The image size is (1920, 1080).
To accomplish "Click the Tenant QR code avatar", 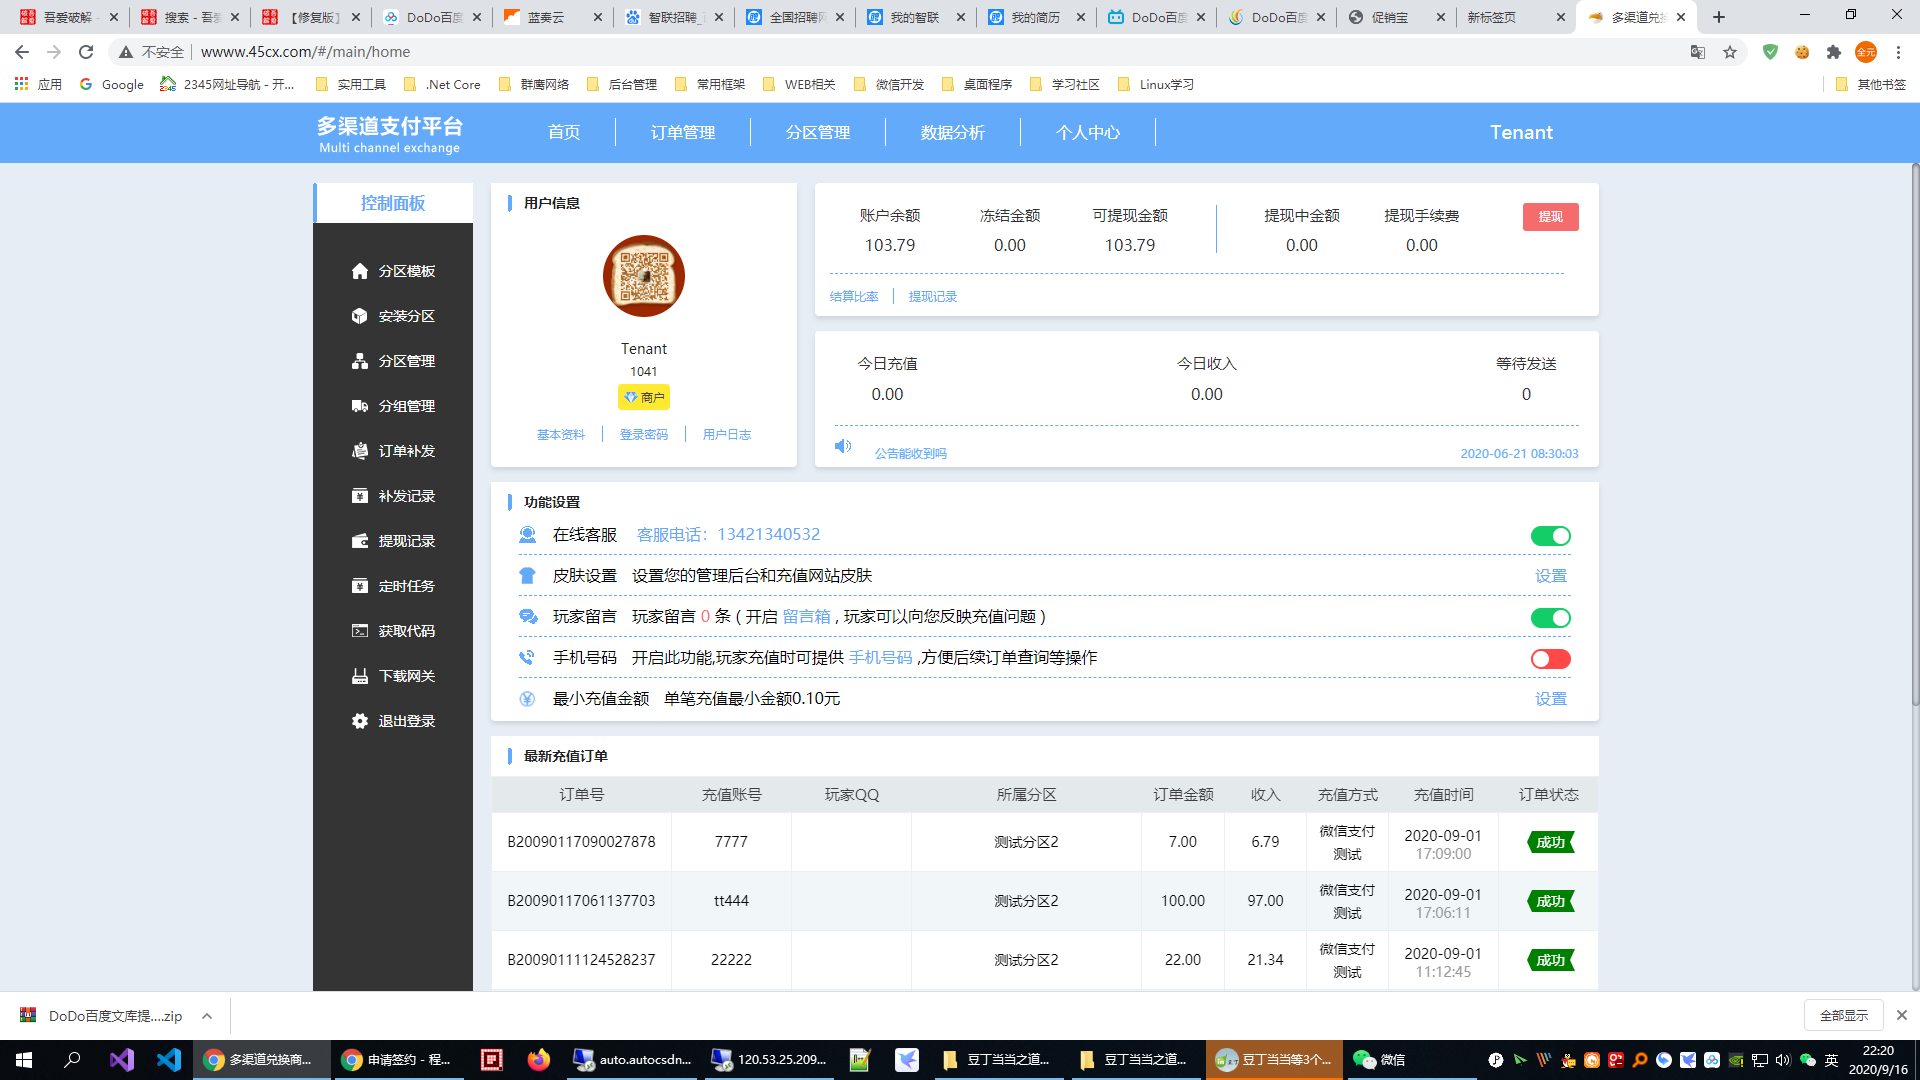I will tap(644, 276).
